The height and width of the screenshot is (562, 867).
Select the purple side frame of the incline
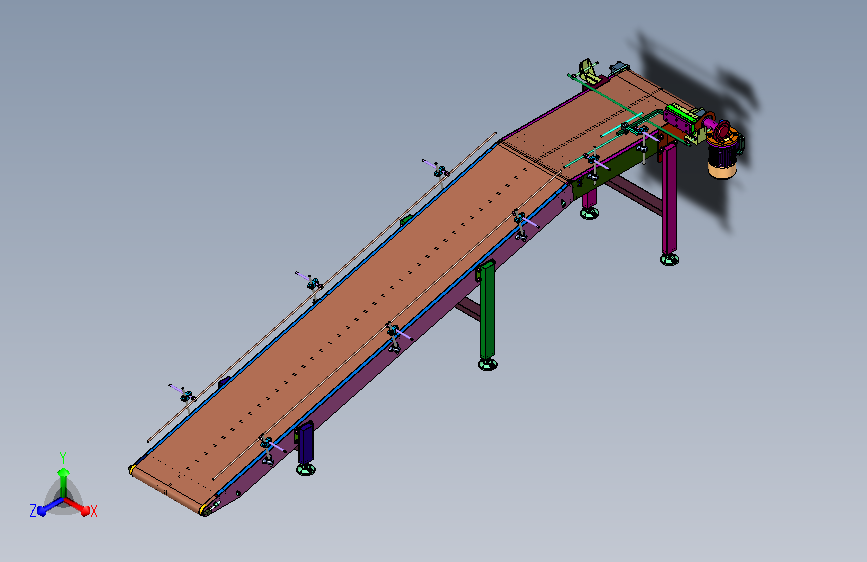pos(398,354)
